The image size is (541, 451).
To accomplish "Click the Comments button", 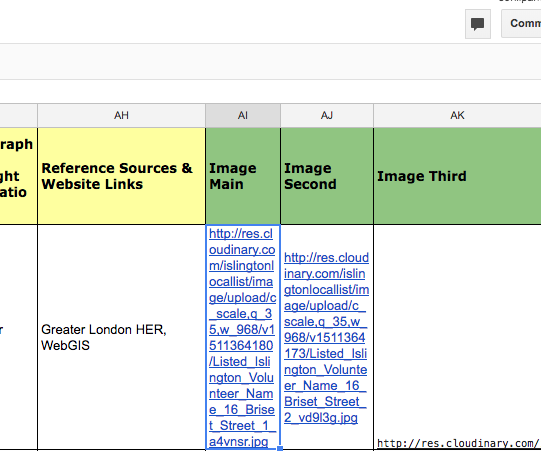I will click(521, 23).
